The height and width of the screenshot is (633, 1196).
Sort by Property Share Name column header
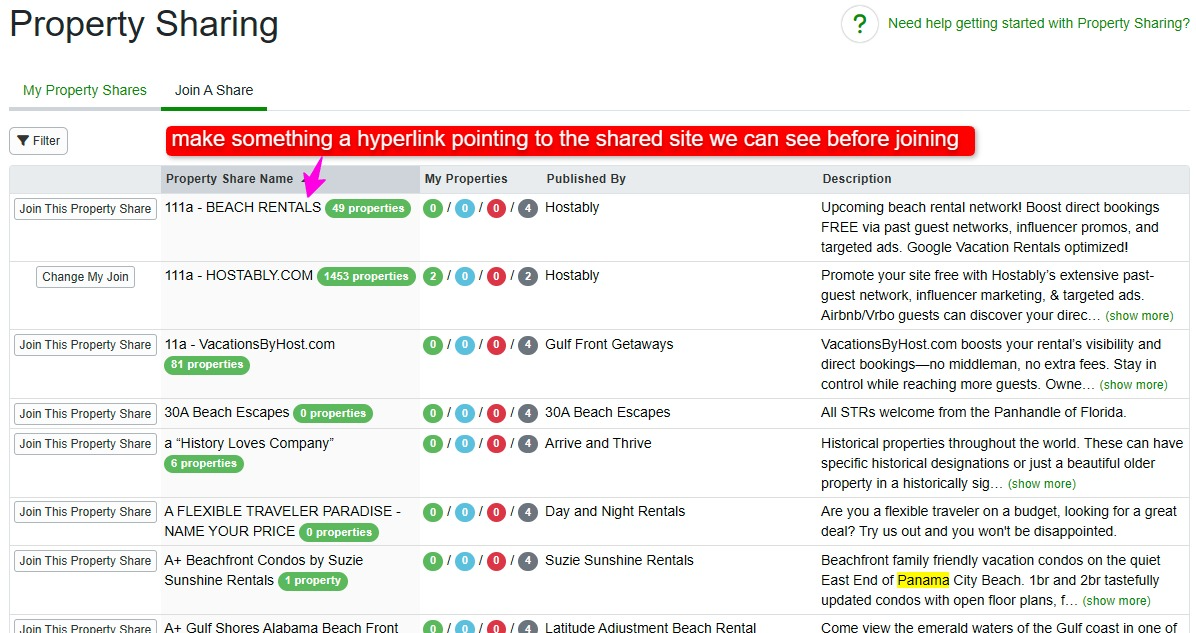(x=230, y=179)
